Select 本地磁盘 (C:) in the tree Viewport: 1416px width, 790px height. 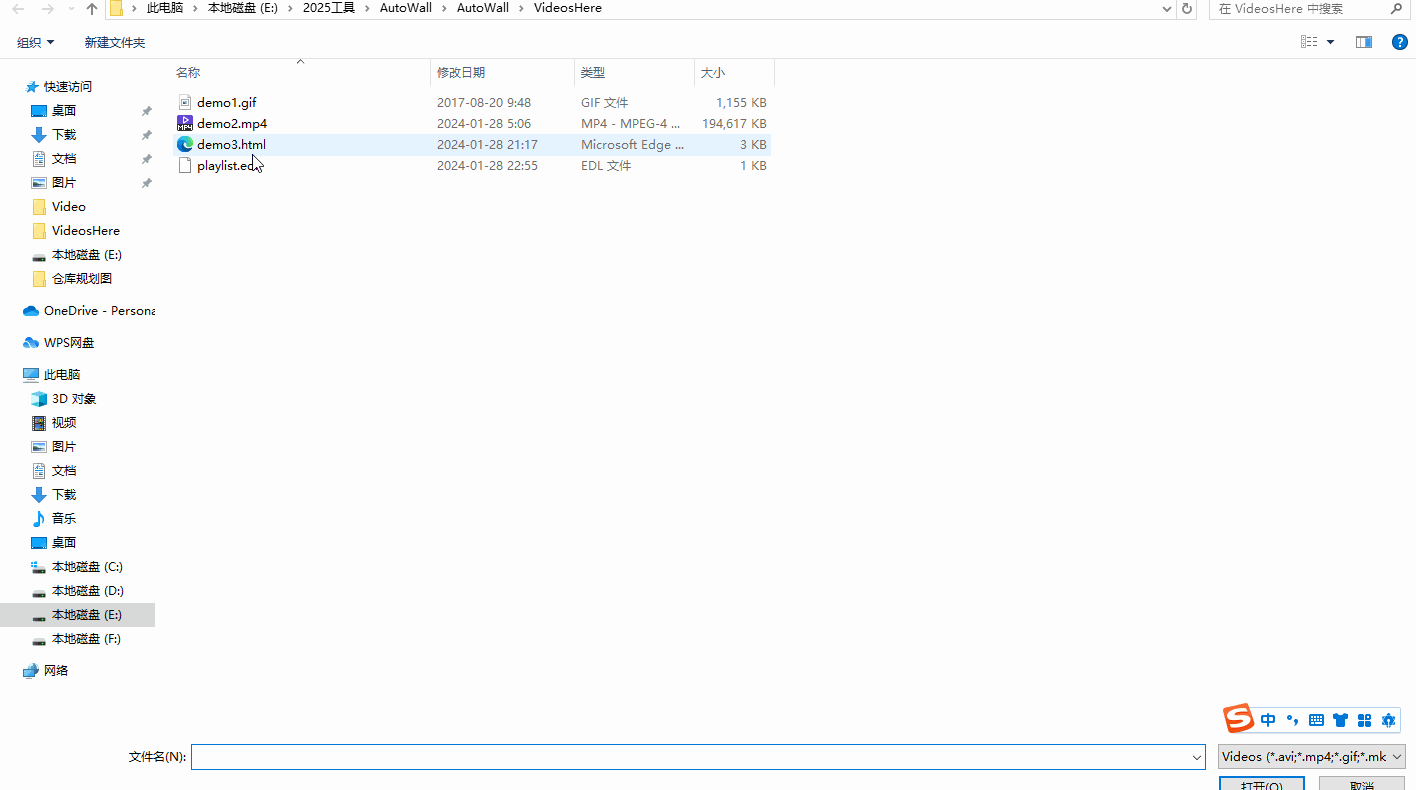pos(87,567)
